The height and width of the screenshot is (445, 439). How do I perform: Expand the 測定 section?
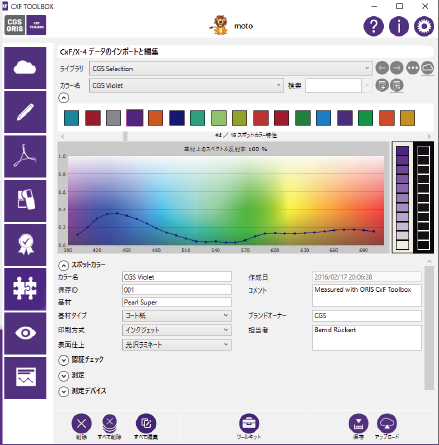pyautogui.click(x=63, y=376)
